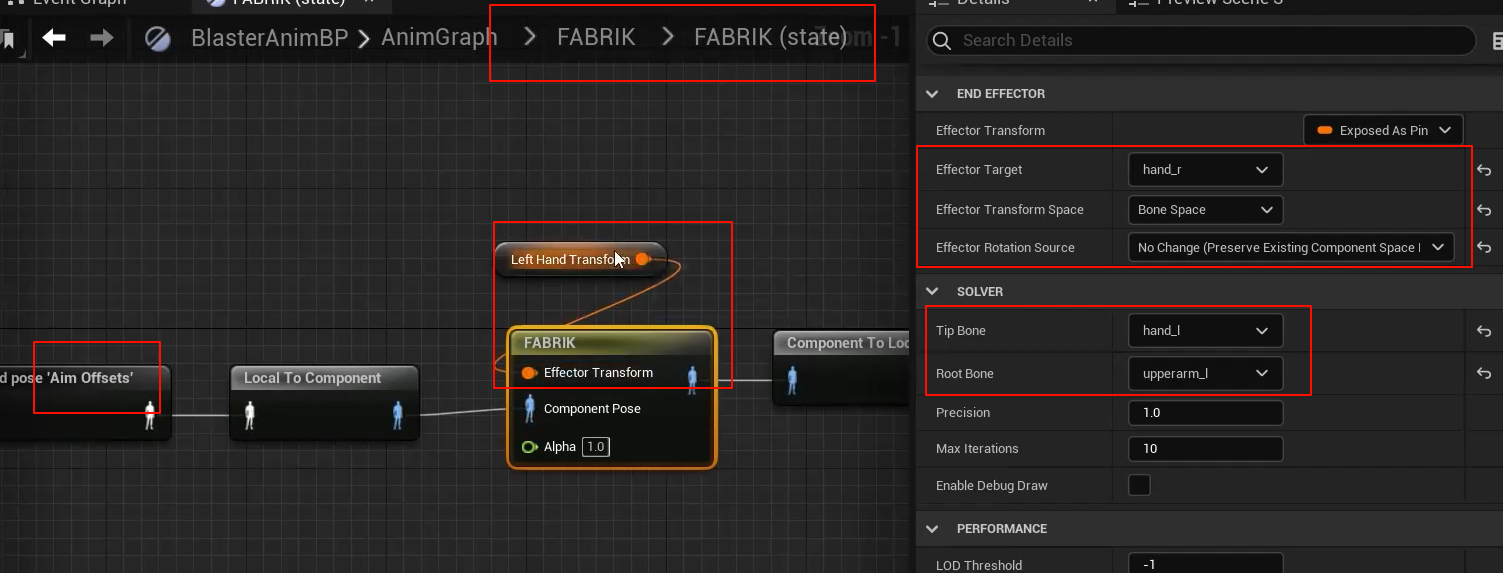1503x573 pixels.
Task: Click the Alpha 1.0 value box
Action: pyautogui.click(x=595, y=447)
